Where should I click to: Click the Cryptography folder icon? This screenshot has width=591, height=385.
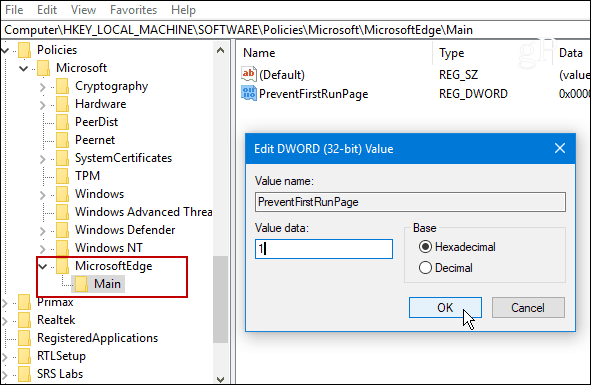point(62,86)
